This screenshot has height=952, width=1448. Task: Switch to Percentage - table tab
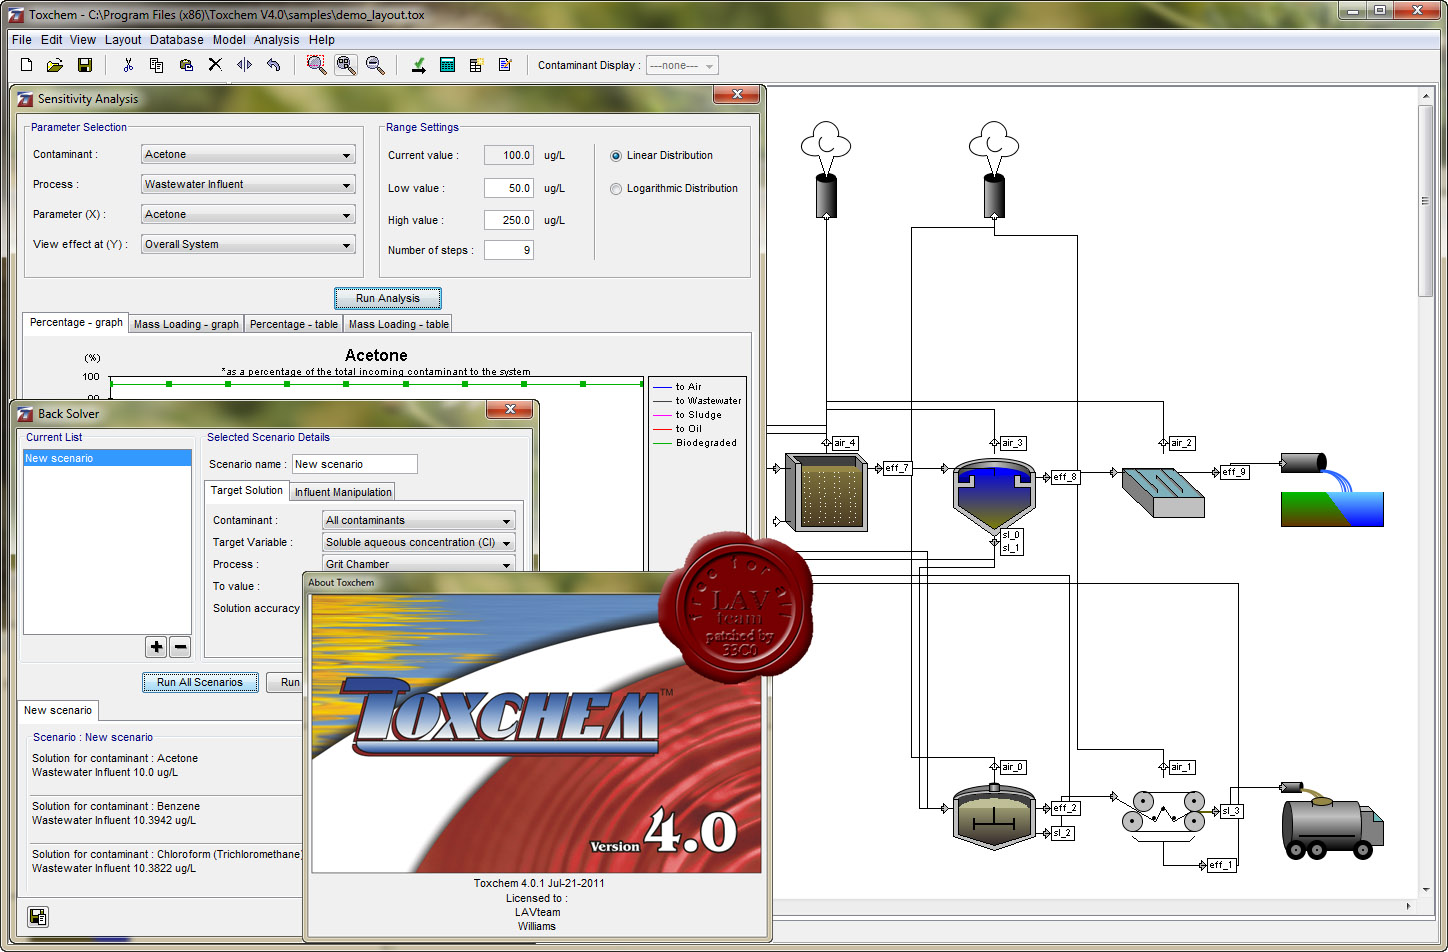(x=293, y=324)
